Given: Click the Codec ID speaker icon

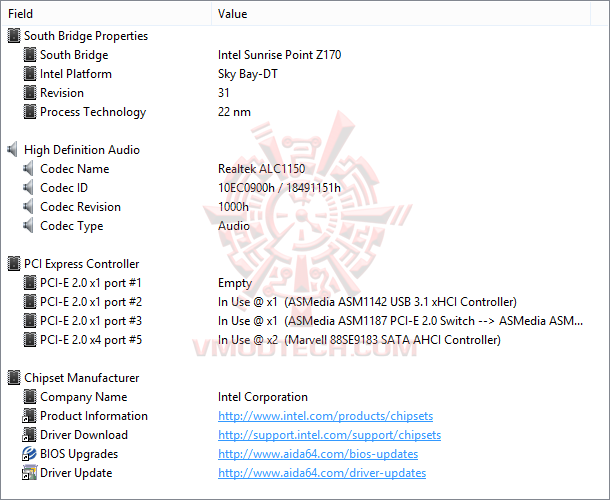Looking at the screenshot, I should coord(28,188).
